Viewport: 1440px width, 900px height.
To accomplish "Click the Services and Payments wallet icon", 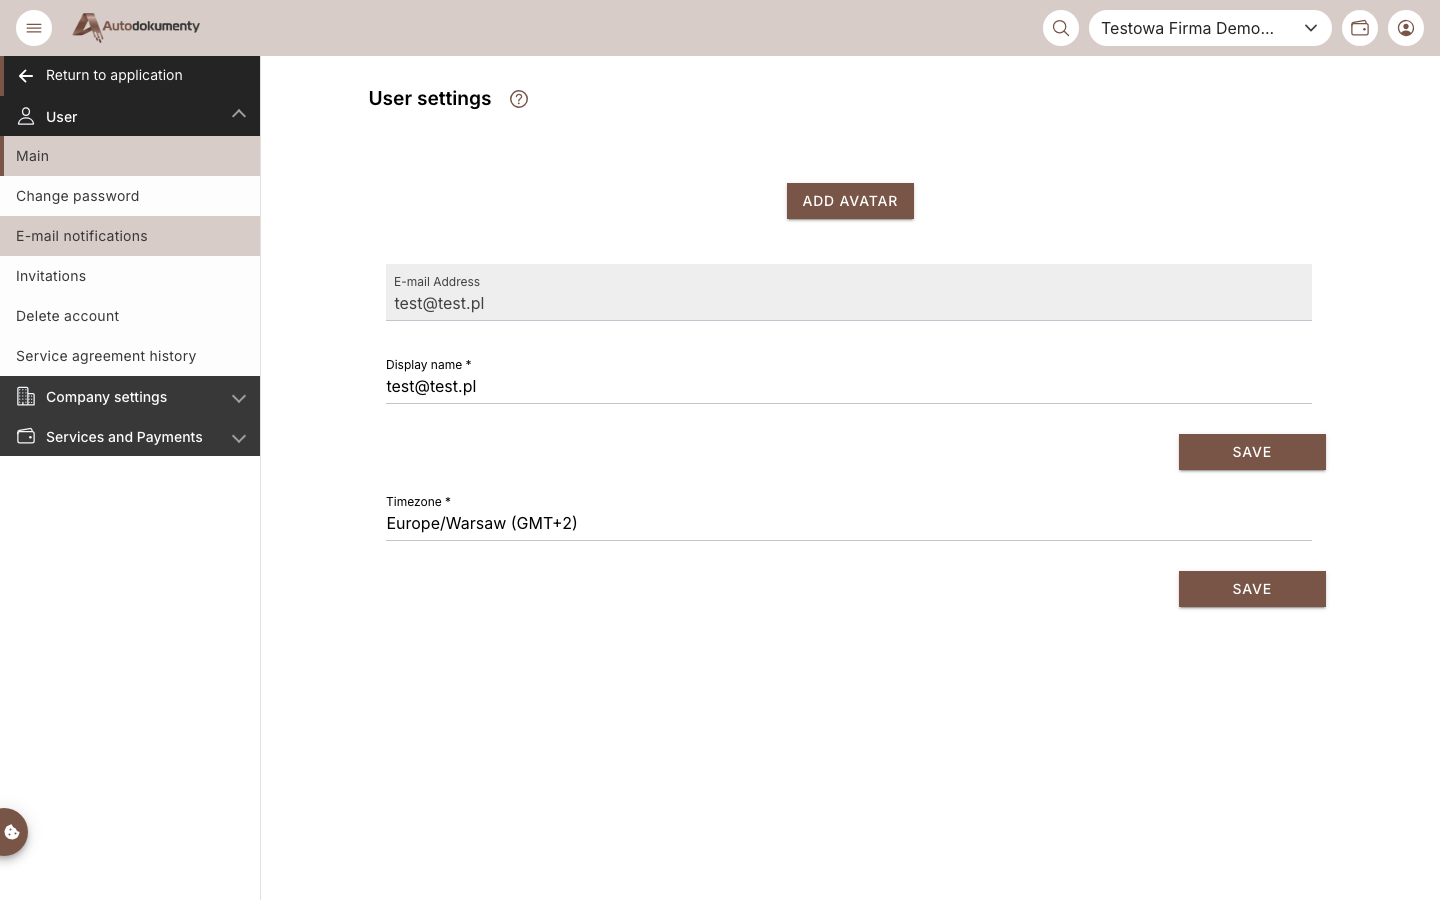I will 26,437.
